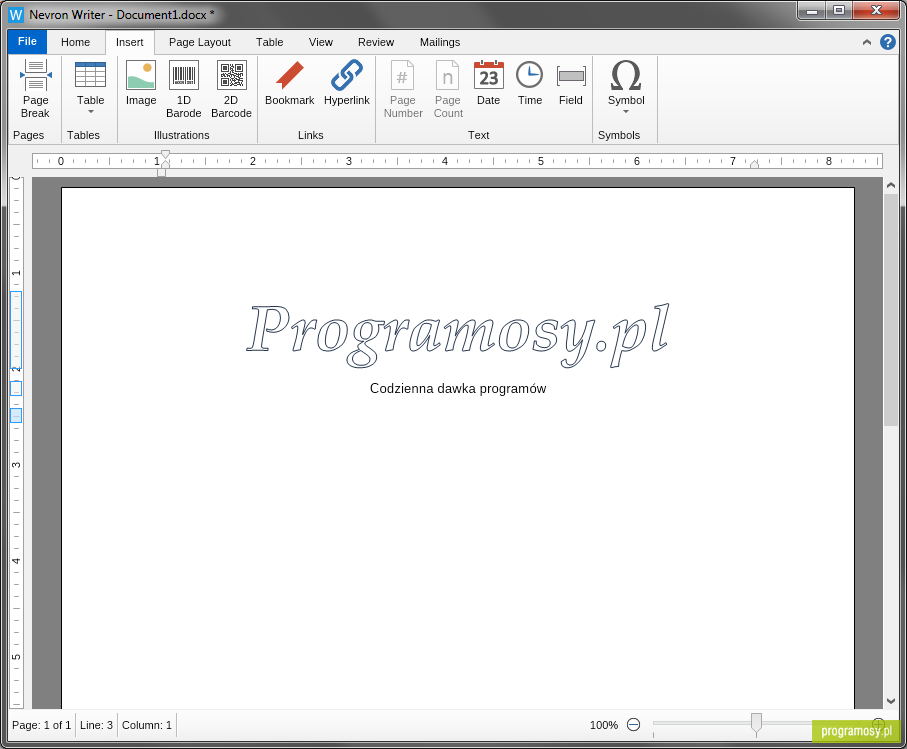Switch to the Mailings tab
Screen dimensions: 907x749
(440, 42)
